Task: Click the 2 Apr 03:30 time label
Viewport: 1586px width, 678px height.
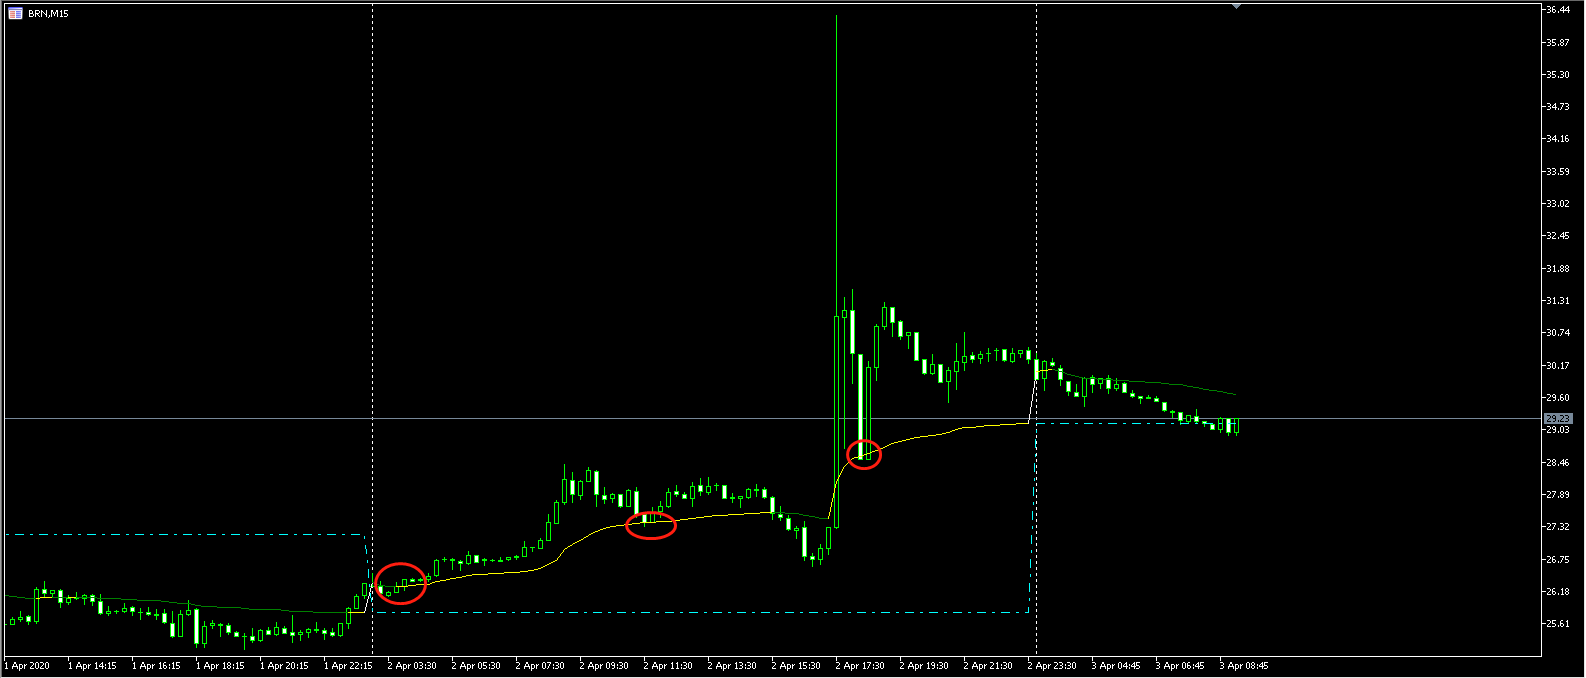Action: pos(412,666)
